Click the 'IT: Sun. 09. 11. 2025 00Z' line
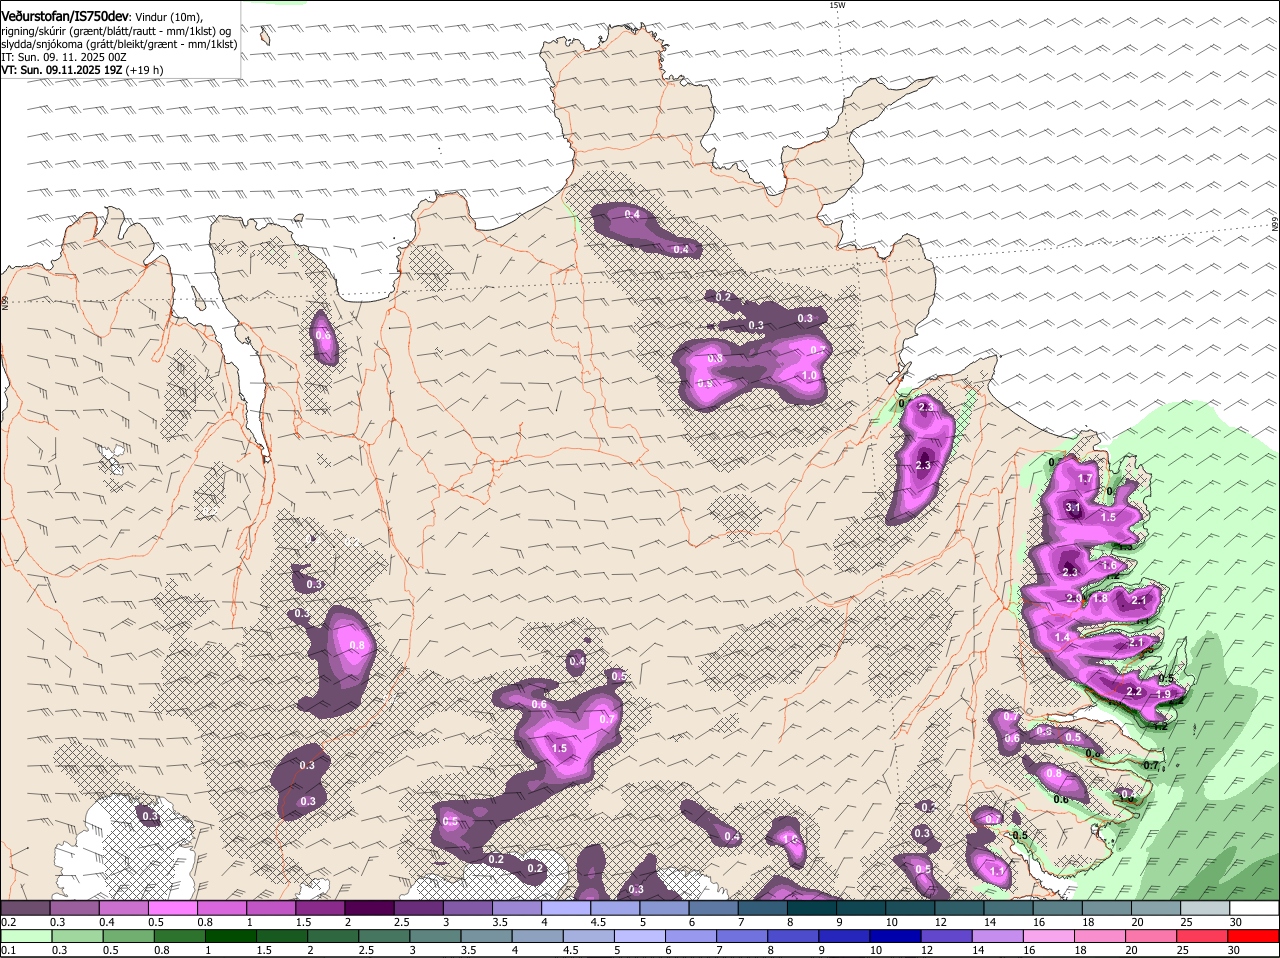This screenshot has width=1280, height=958. [64, 57]
